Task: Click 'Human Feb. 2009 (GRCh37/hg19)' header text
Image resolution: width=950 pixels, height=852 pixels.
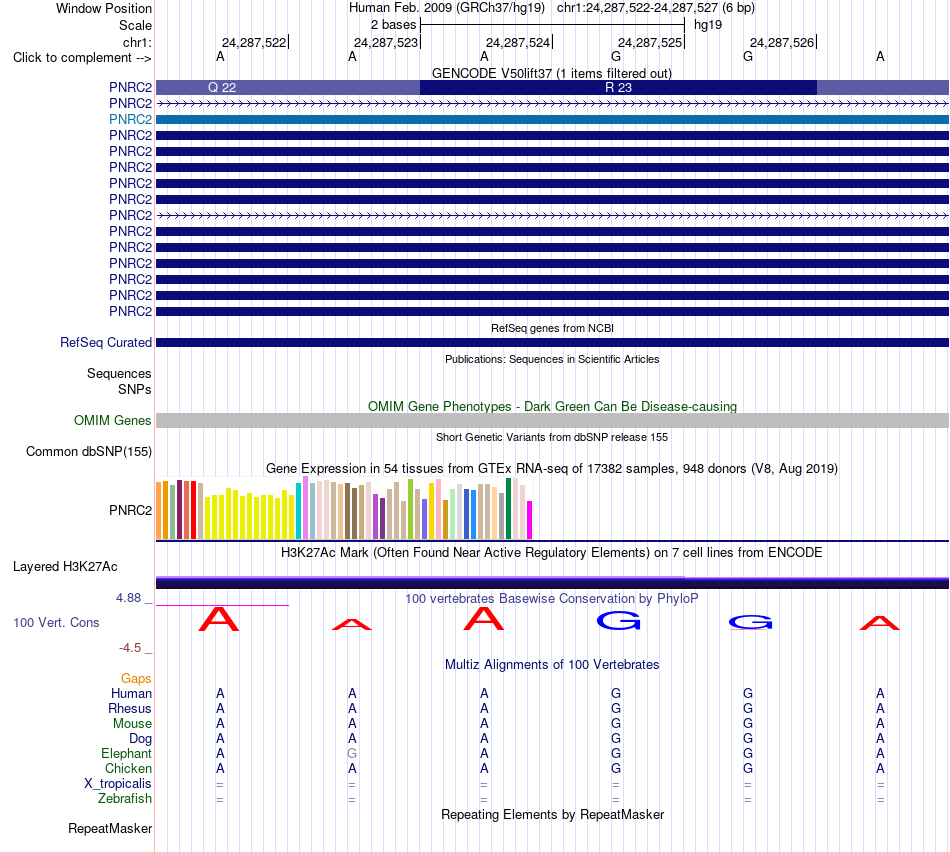Action: [x=447, y=8]
